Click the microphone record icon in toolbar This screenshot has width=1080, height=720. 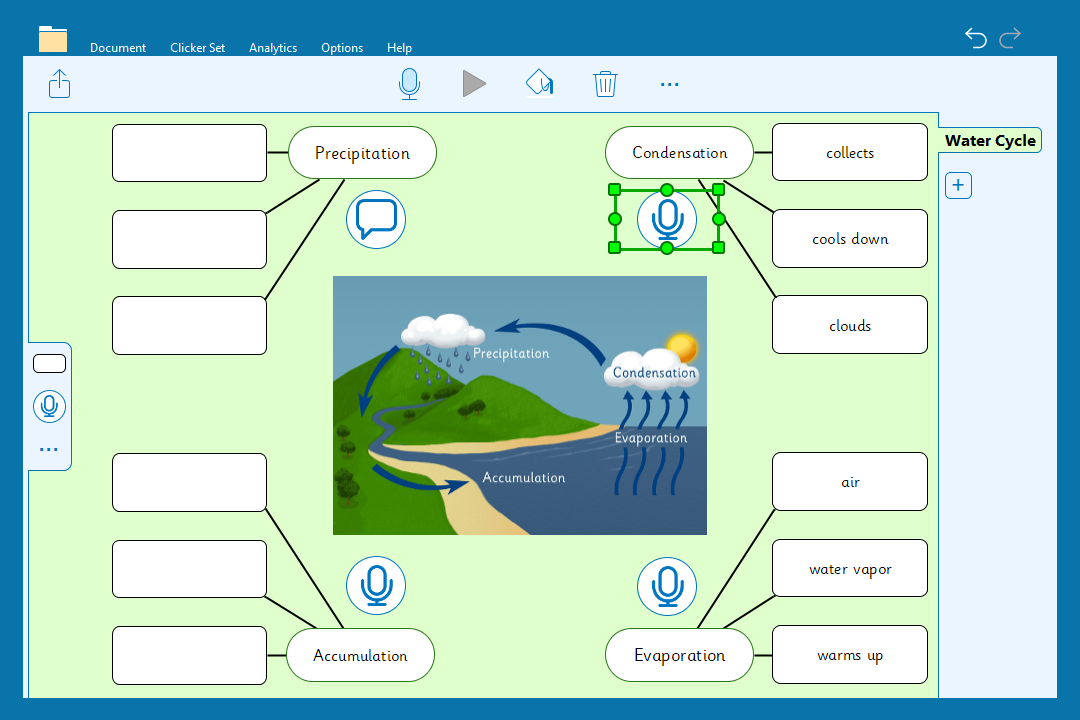(x=409, y=83)
